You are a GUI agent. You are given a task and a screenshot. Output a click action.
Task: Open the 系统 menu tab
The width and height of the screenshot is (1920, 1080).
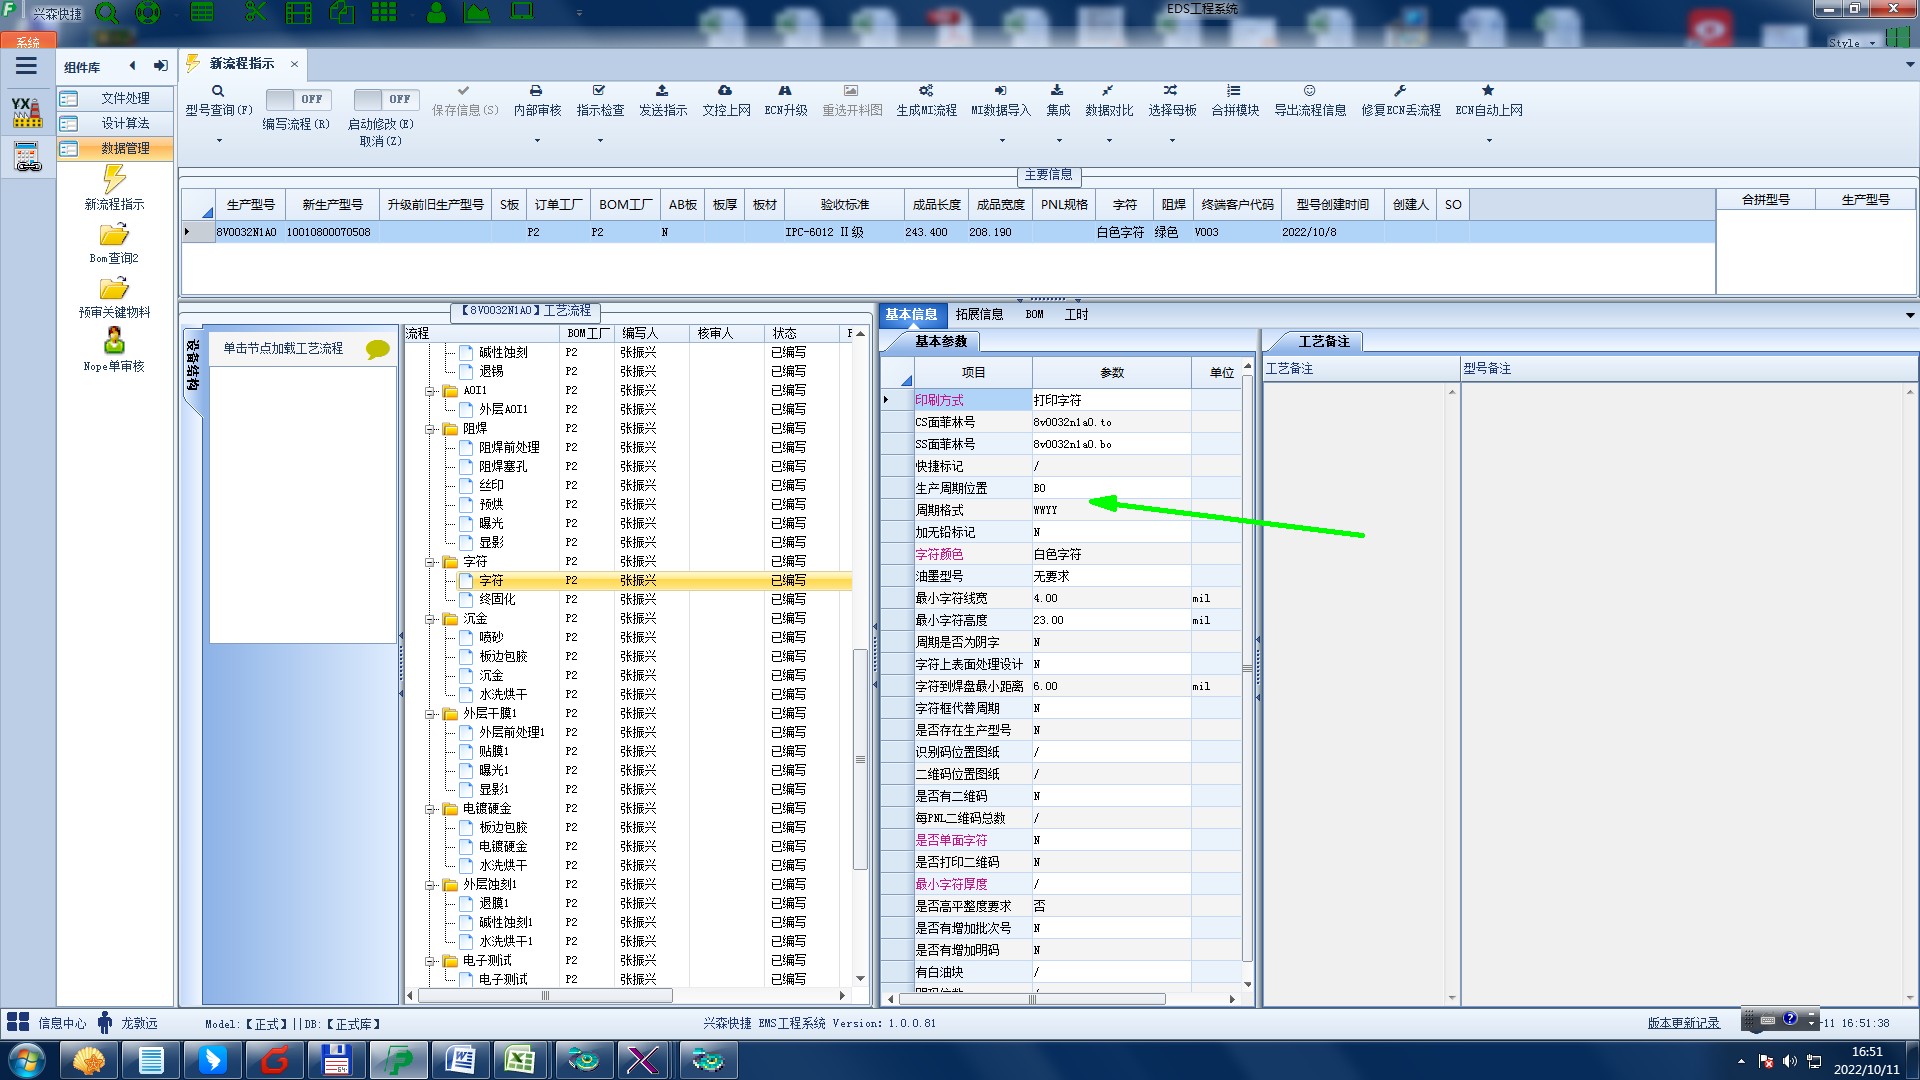point(28,41)
